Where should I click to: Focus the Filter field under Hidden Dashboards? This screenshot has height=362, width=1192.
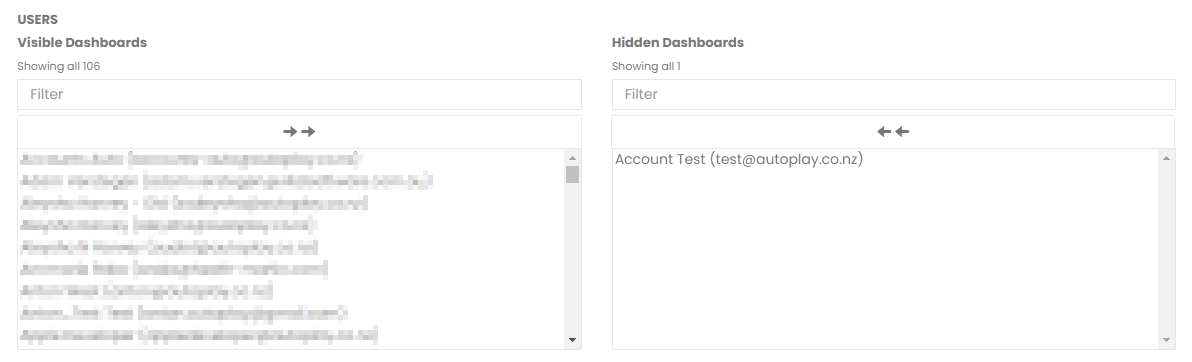coord(893,94)
